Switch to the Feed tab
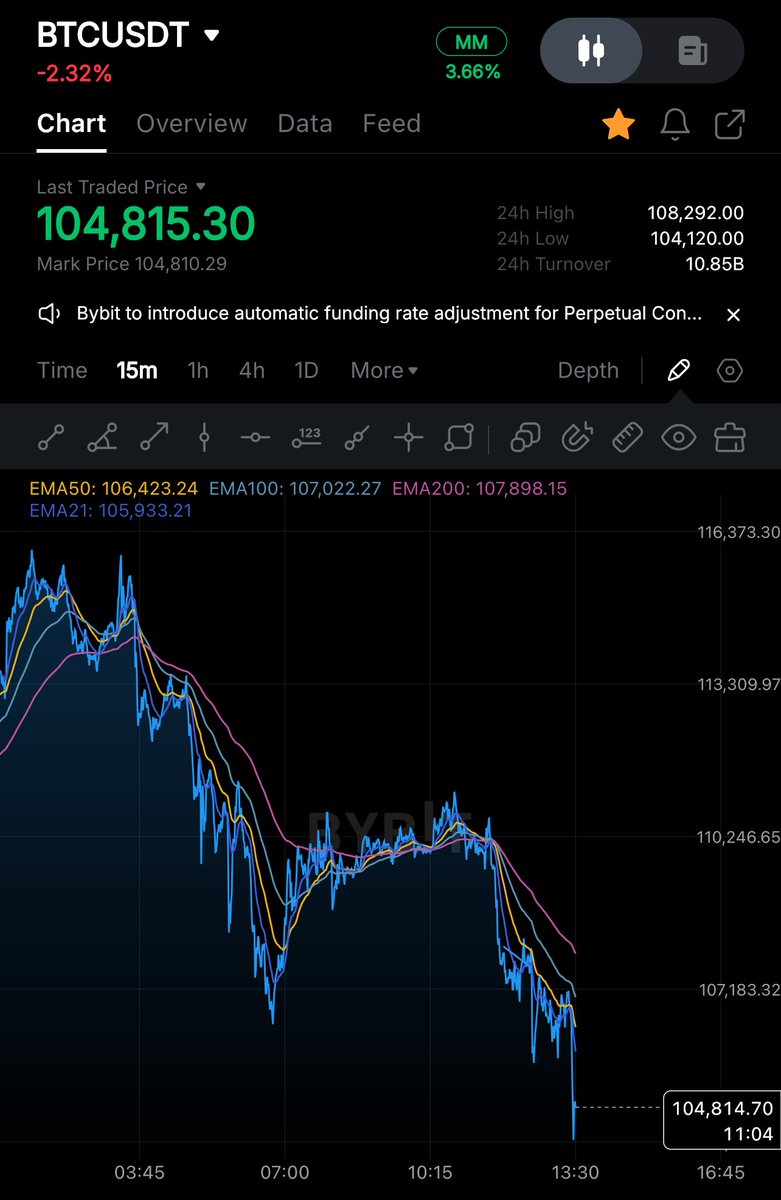 pyautogui.click(x=391, y=124)
